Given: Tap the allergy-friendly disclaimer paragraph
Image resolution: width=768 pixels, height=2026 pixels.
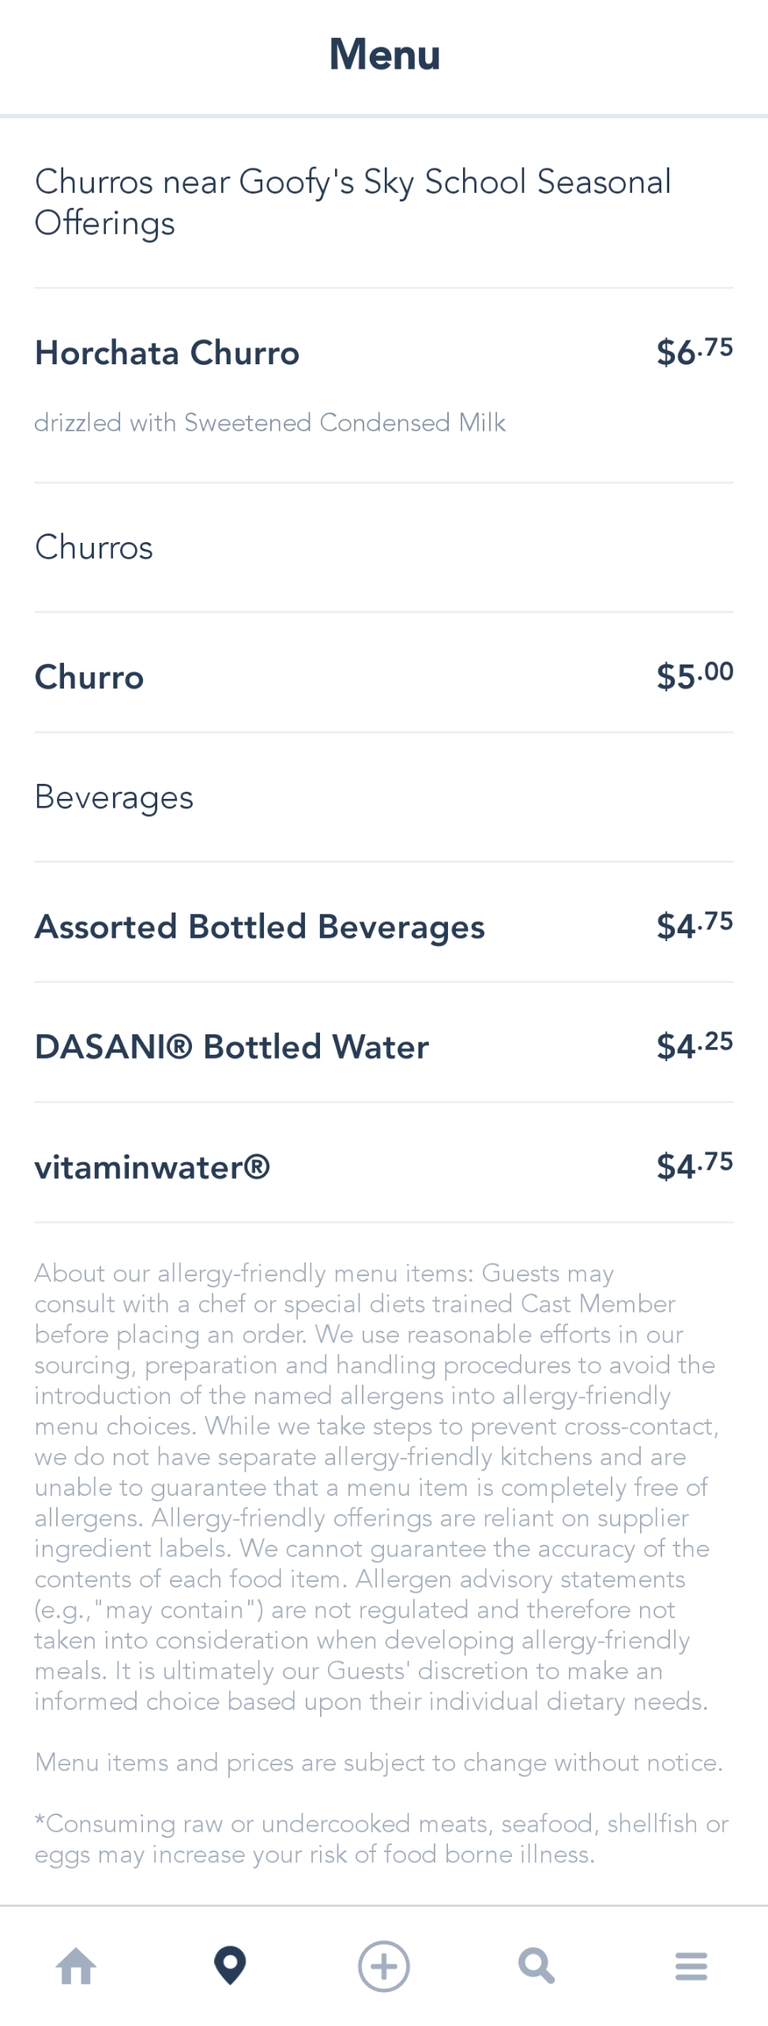Looking at the screenshot, I should [x=375, y=1487].
